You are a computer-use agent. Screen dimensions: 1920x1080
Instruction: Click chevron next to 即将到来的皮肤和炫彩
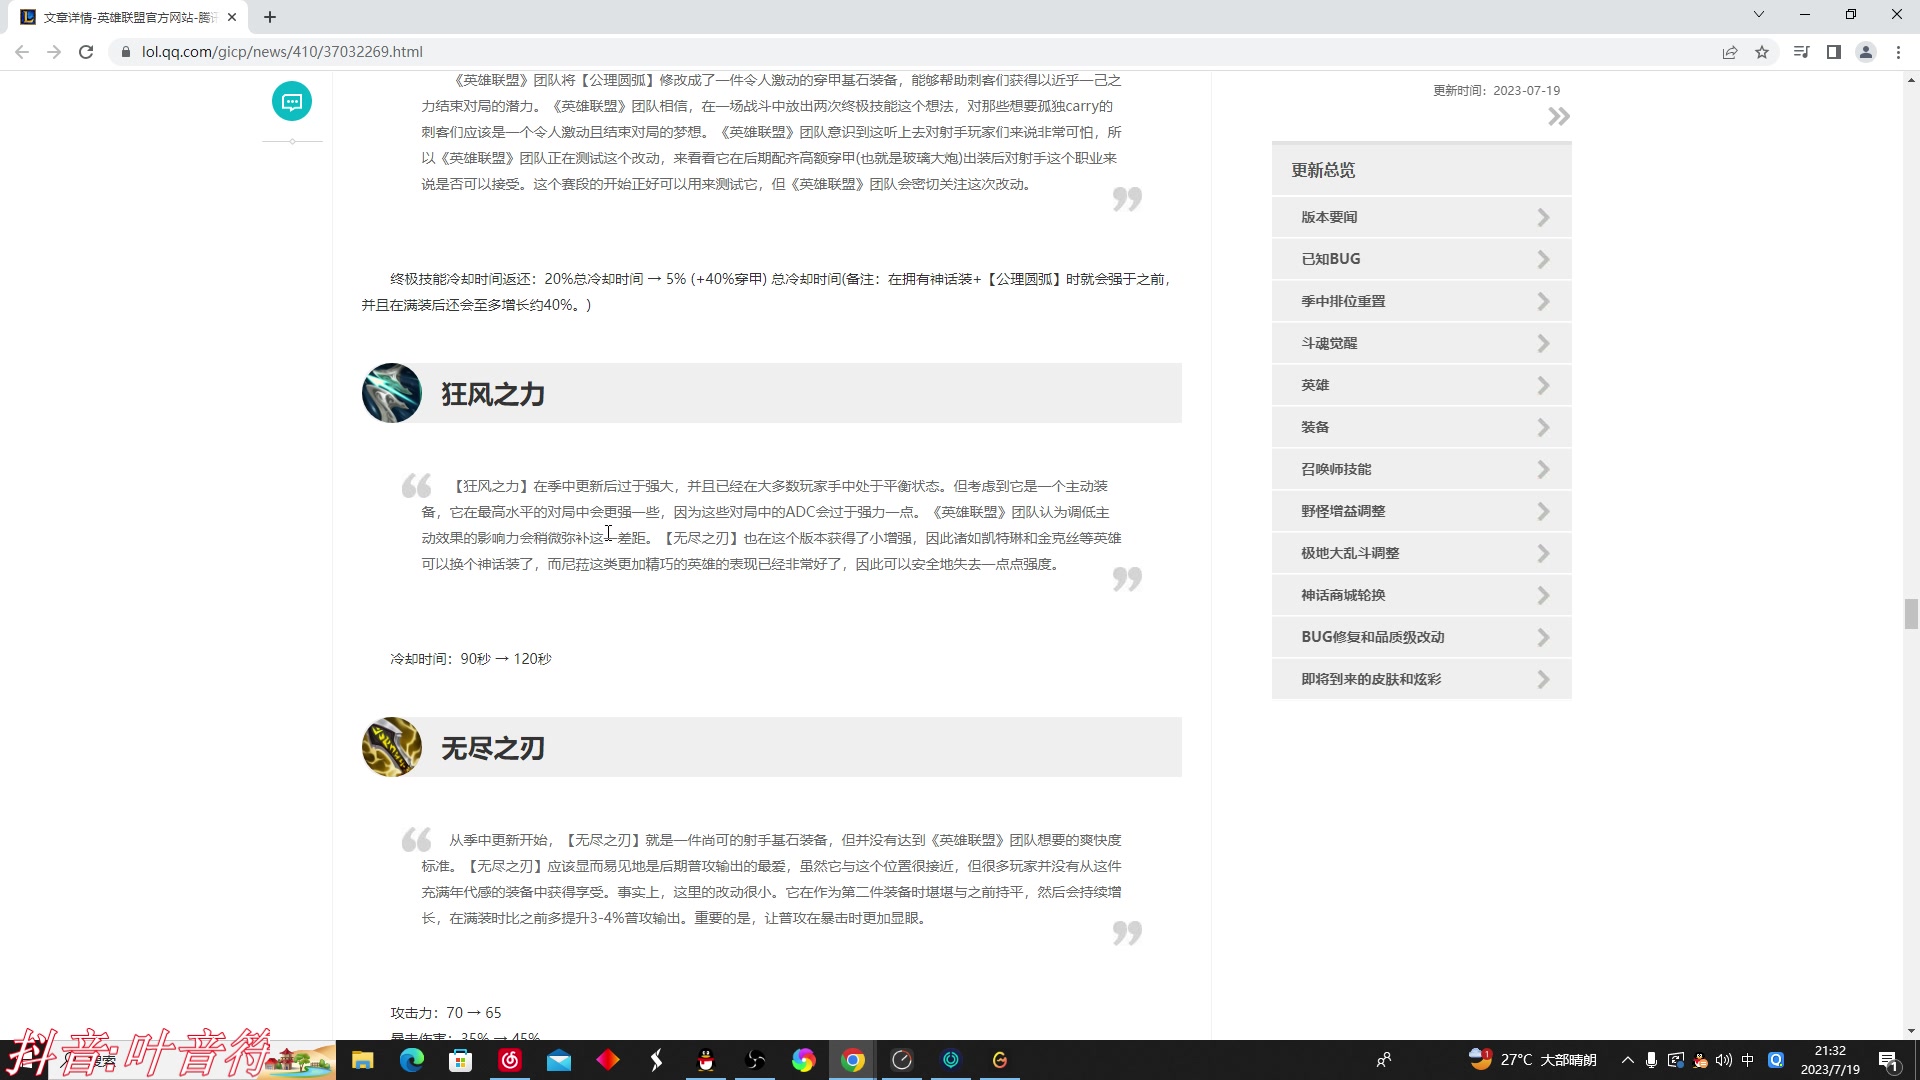[1543, 679]
